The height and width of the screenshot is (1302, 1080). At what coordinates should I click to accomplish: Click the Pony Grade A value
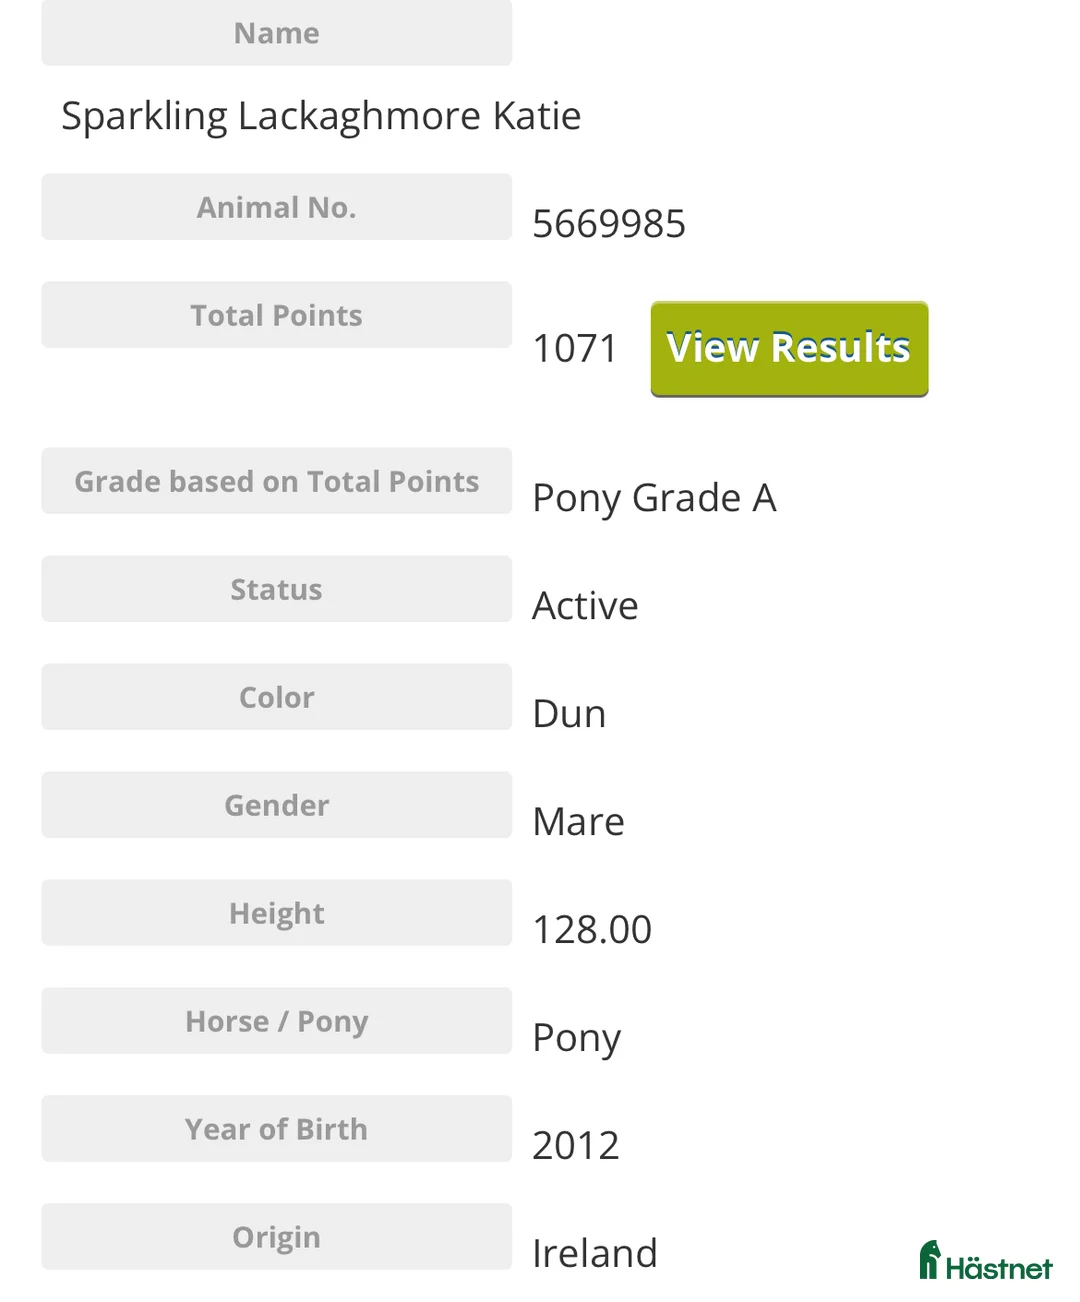[x=654, y=498]
